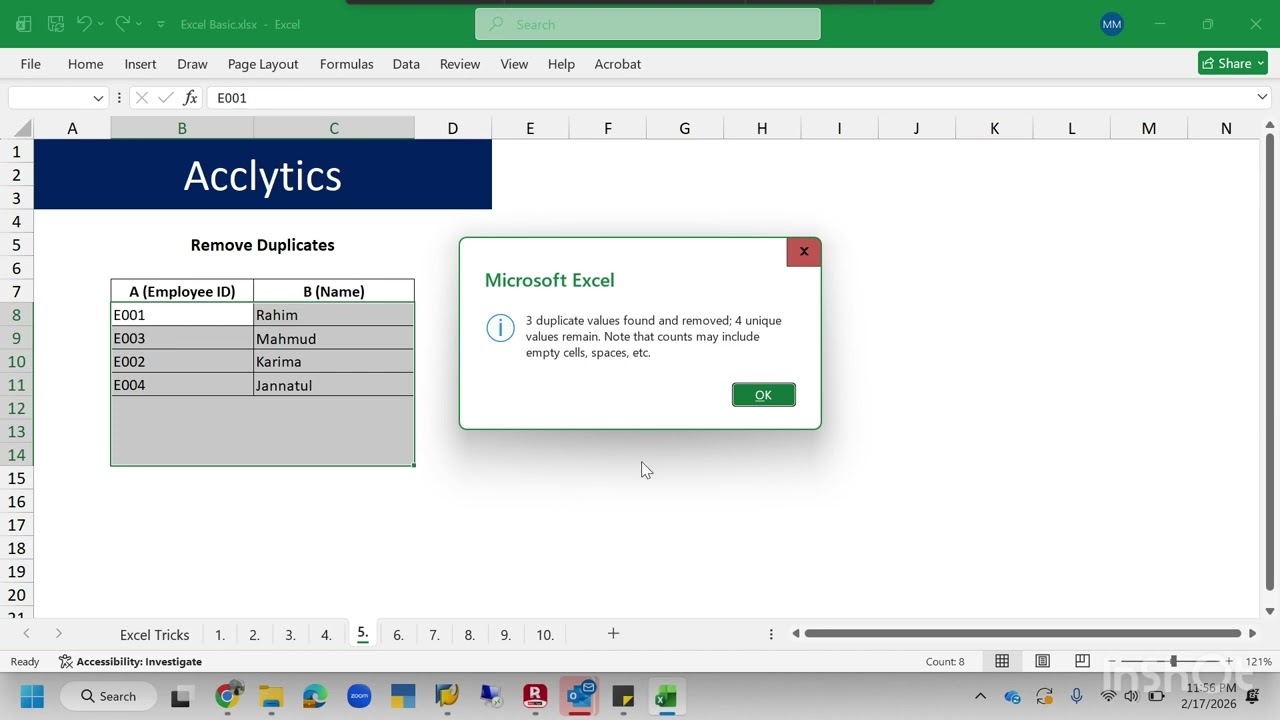Click zoom out minus button
The width and height of the screenshot is (1280, 720).
(1115, 662)
